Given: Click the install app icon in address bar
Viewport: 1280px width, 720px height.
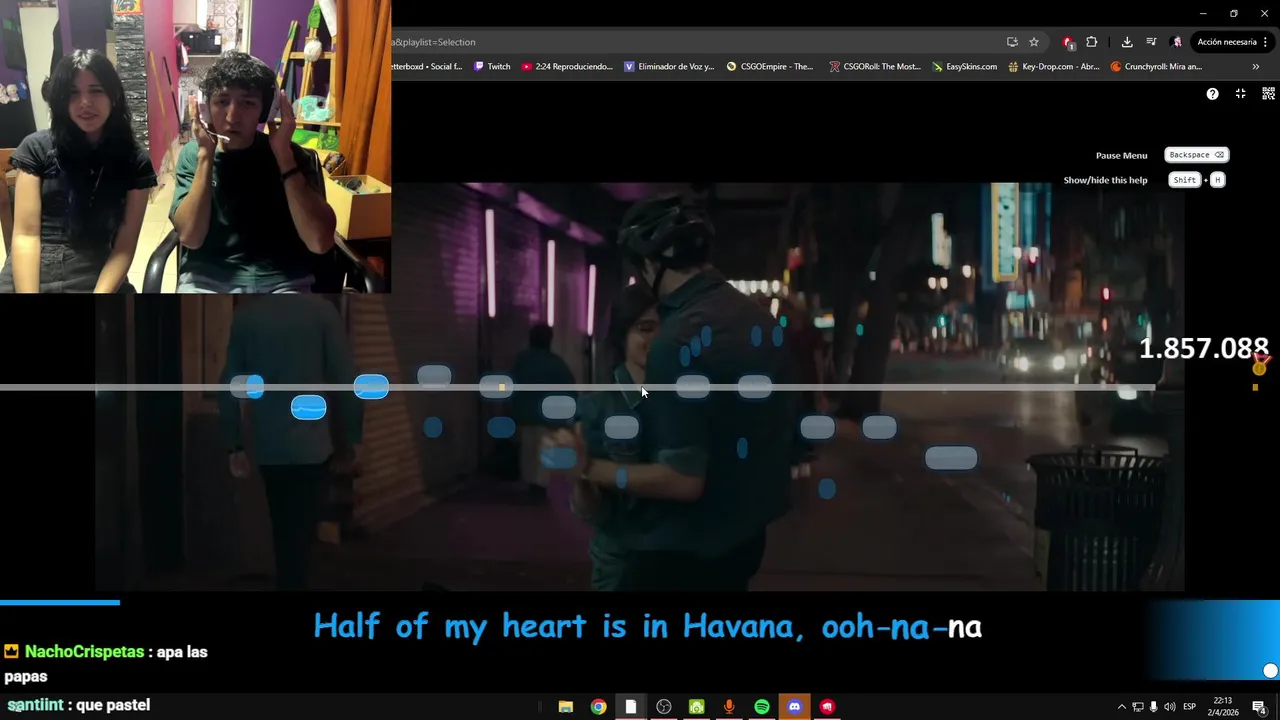Looking at the screenshot, I should pyautogui.click(x=1012, y=42).
